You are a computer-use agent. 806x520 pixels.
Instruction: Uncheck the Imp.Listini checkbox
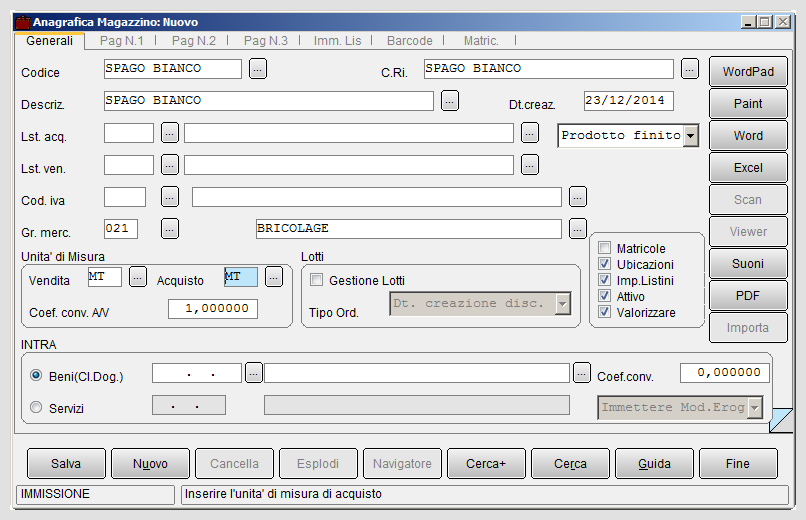pyautogui.click(x=604, y=280)
